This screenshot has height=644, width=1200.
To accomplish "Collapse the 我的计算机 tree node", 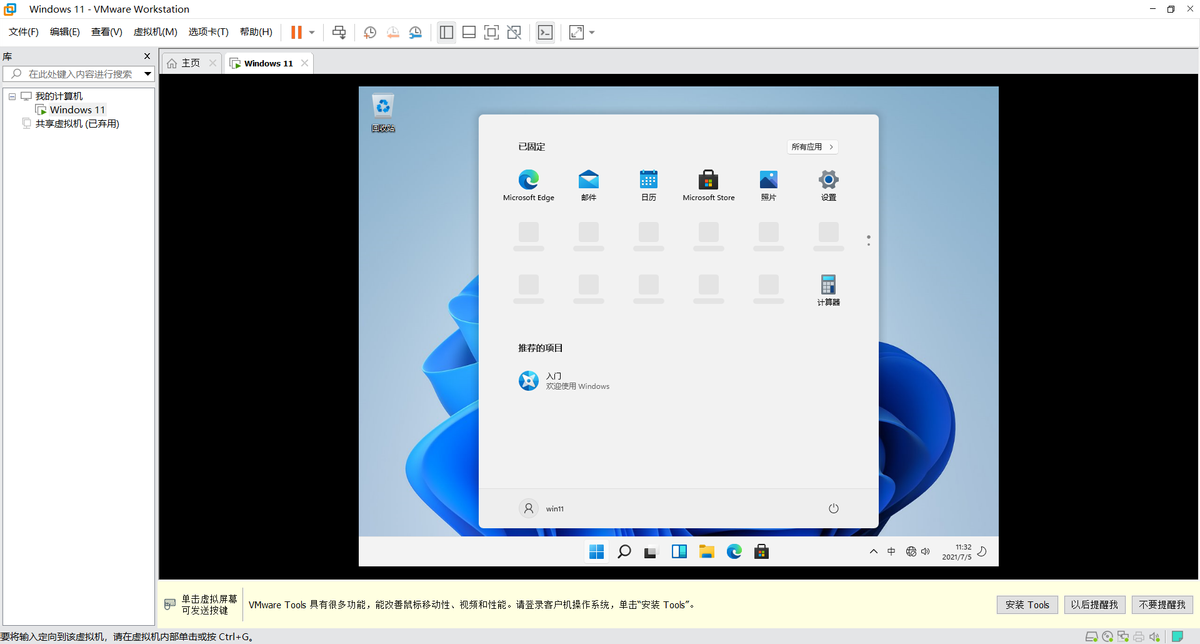I will pyautogui.click(x=11, y=96).
